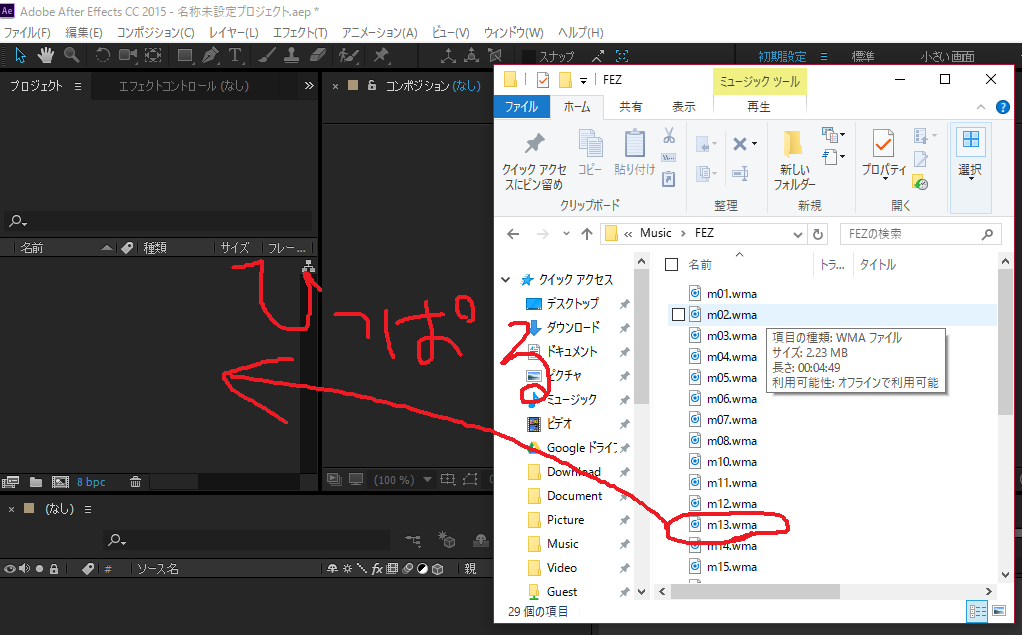Open the Project panel menu

[x=78, y=86]
